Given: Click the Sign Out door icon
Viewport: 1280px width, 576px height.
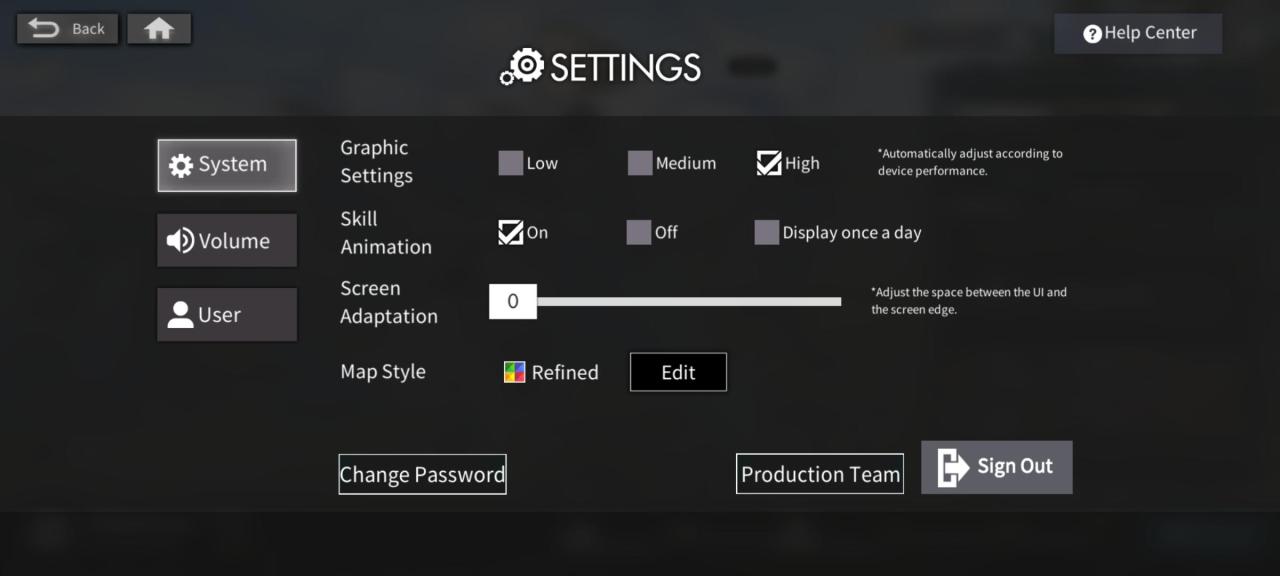Looking at the screenshot, I should pyautogui.click(x=953, y=467).
